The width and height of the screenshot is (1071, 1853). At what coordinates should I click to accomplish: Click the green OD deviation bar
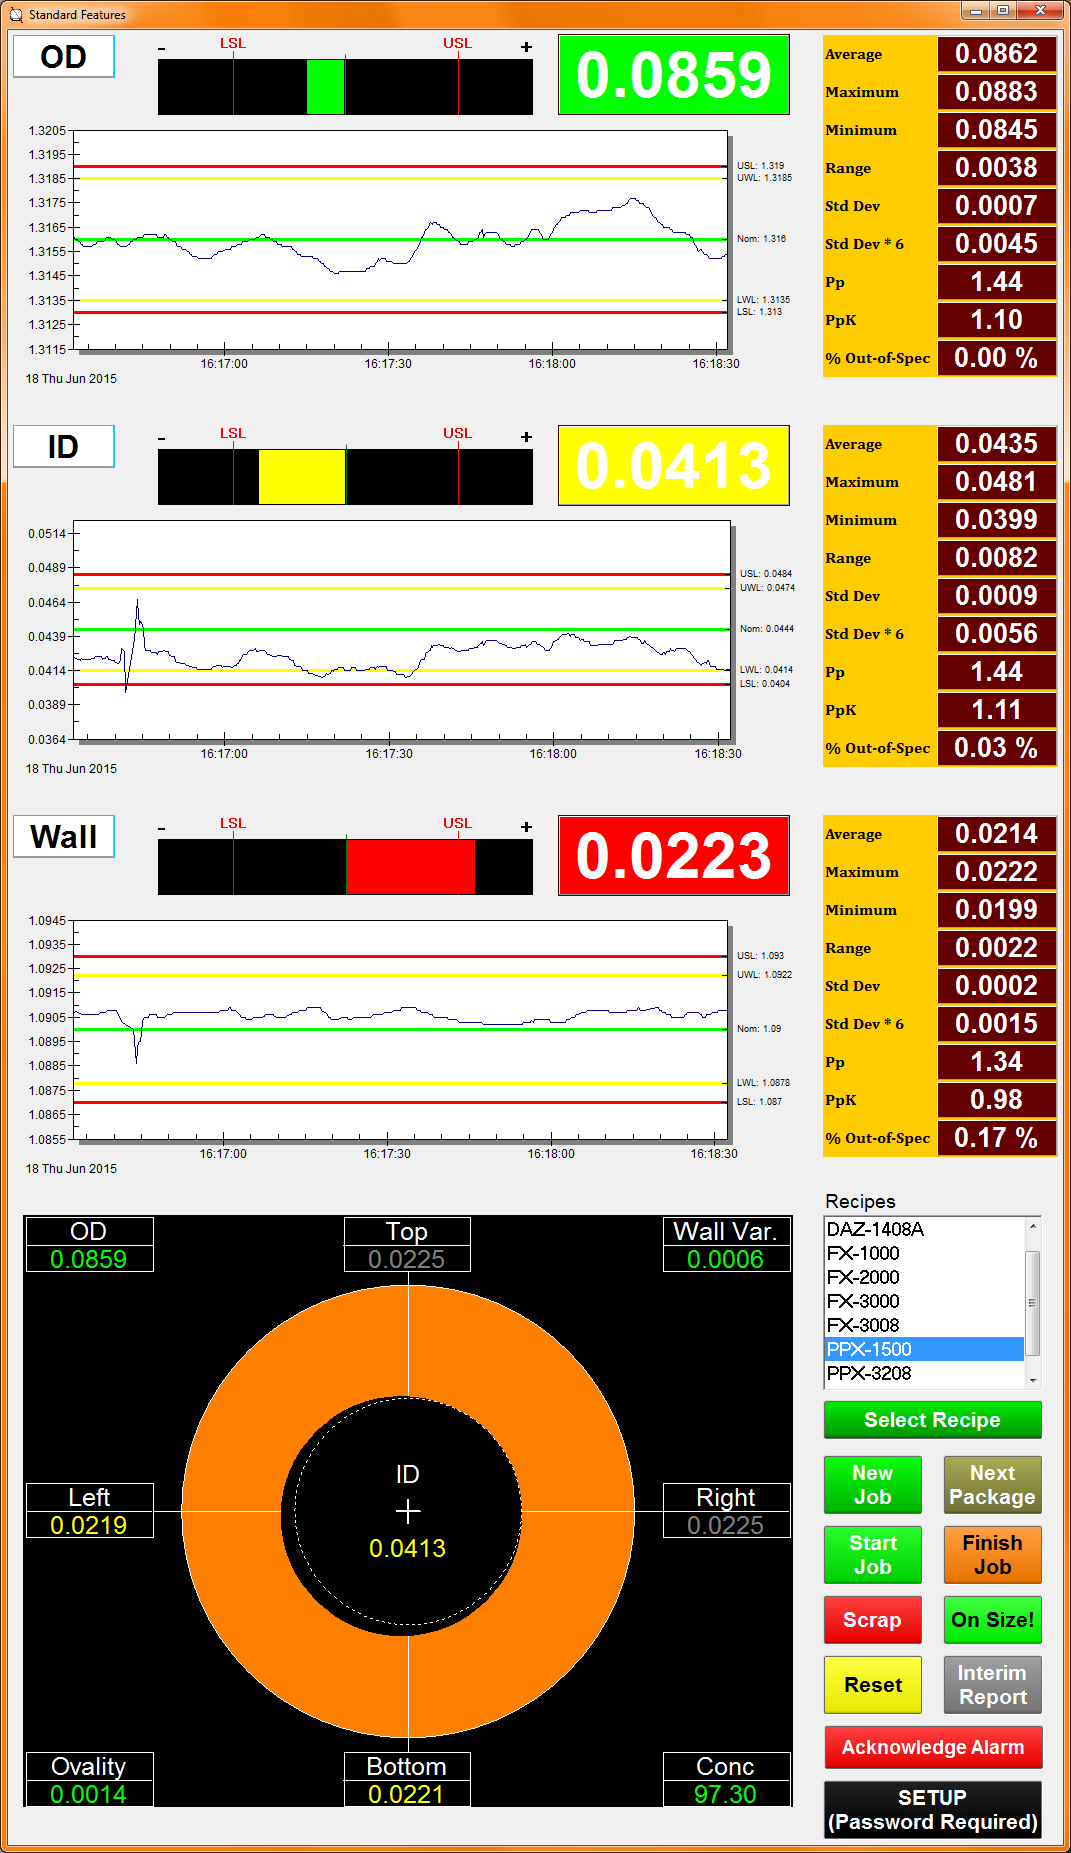click(325, 87)
